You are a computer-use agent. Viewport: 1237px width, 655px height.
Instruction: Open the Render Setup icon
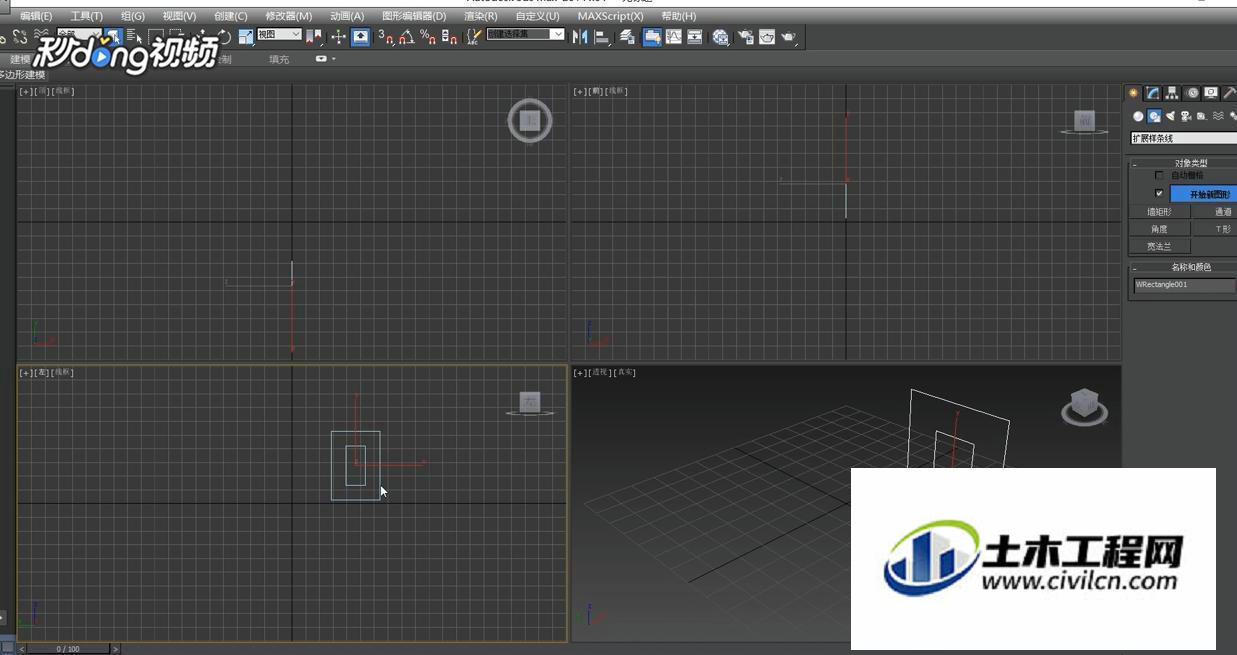[x=745, y=37]
